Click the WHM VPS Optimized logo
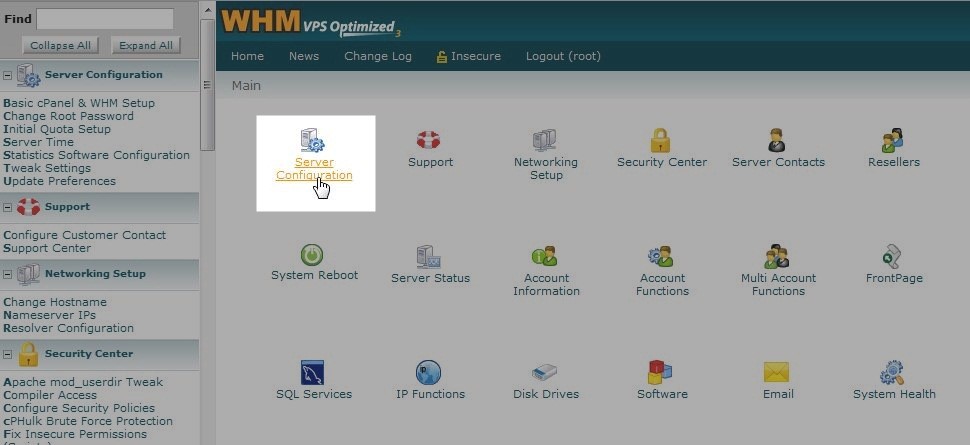The image size is (970, 445). pyautogui.click(x=312, y=22)
